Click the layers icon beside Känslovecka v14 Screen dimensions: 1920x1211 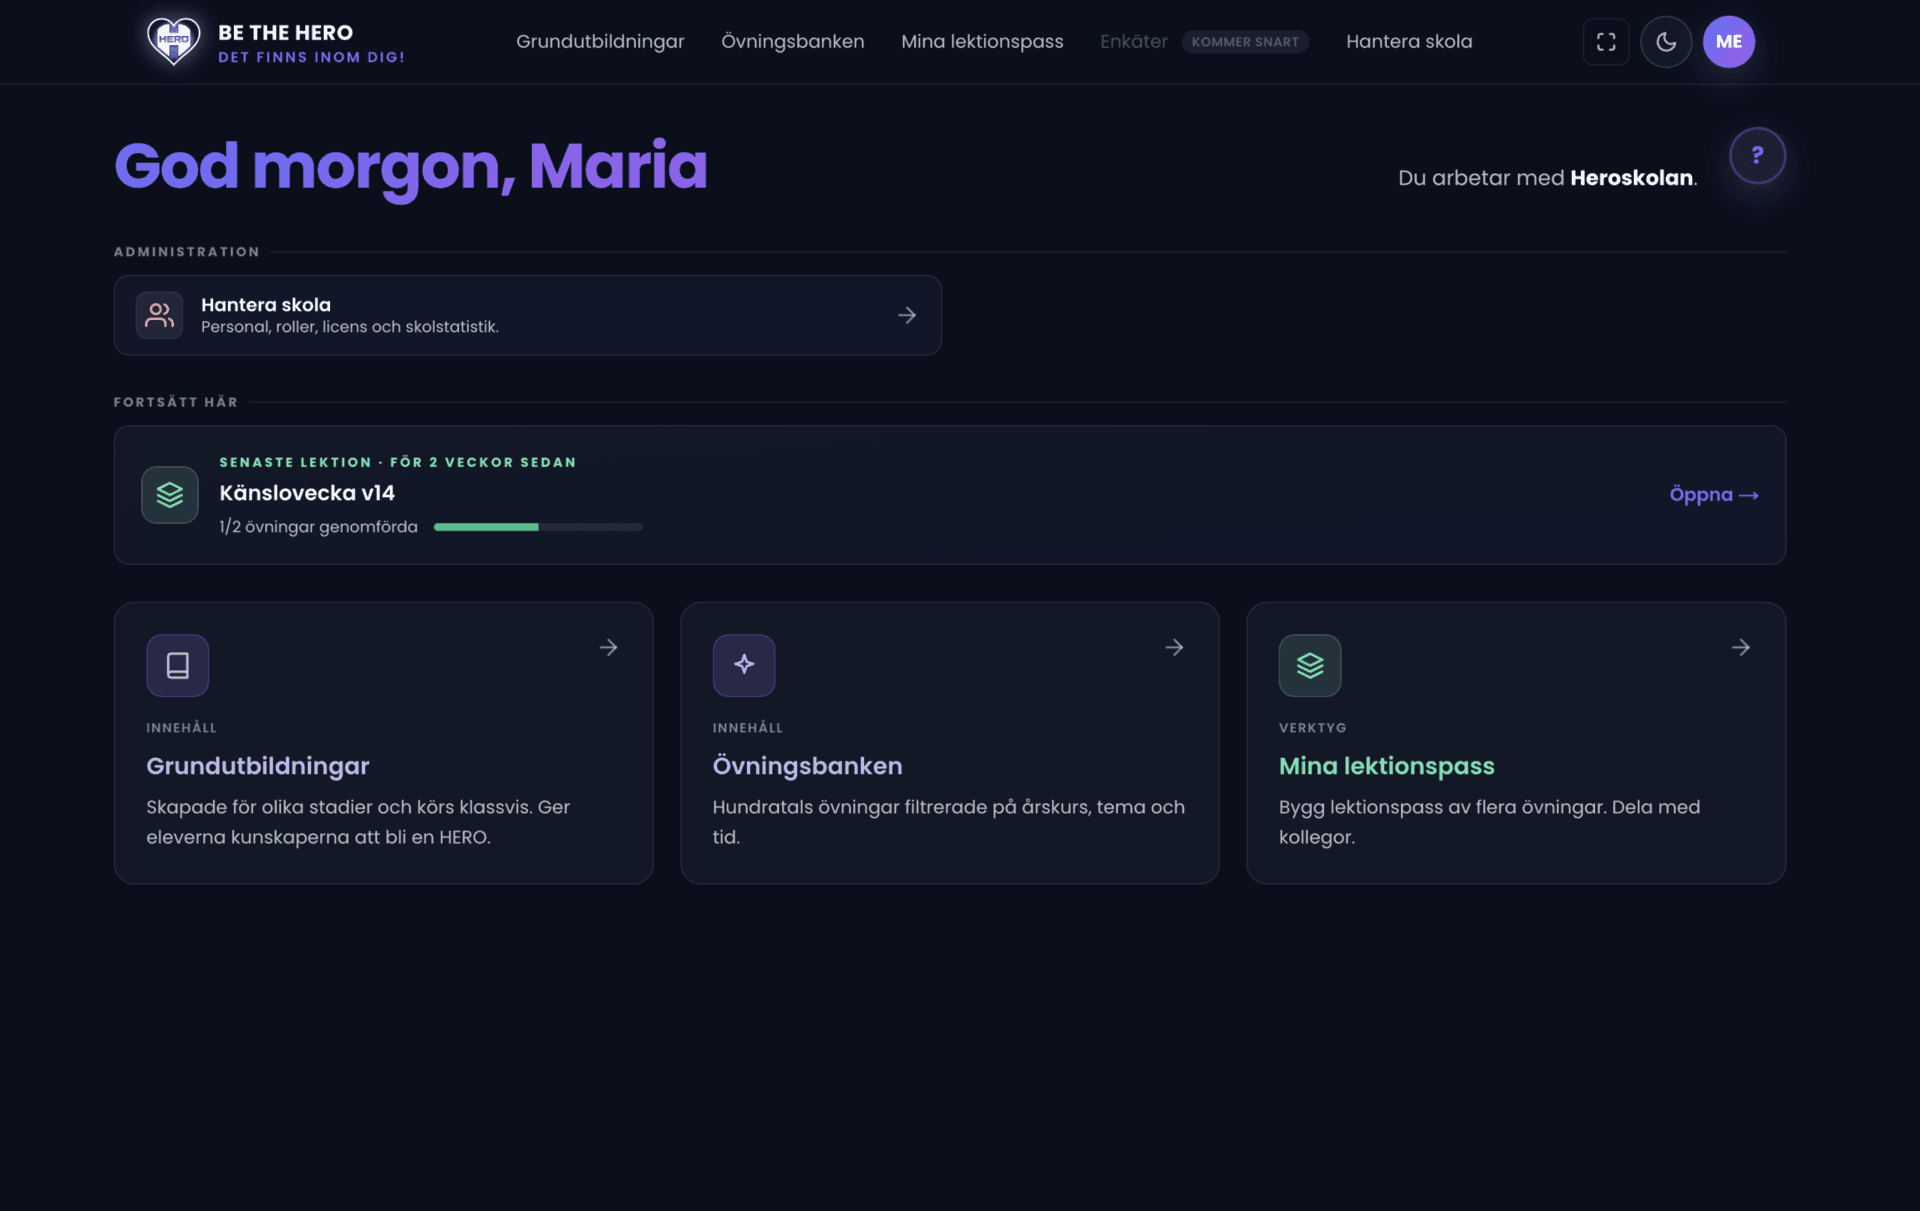pos(170,495)
